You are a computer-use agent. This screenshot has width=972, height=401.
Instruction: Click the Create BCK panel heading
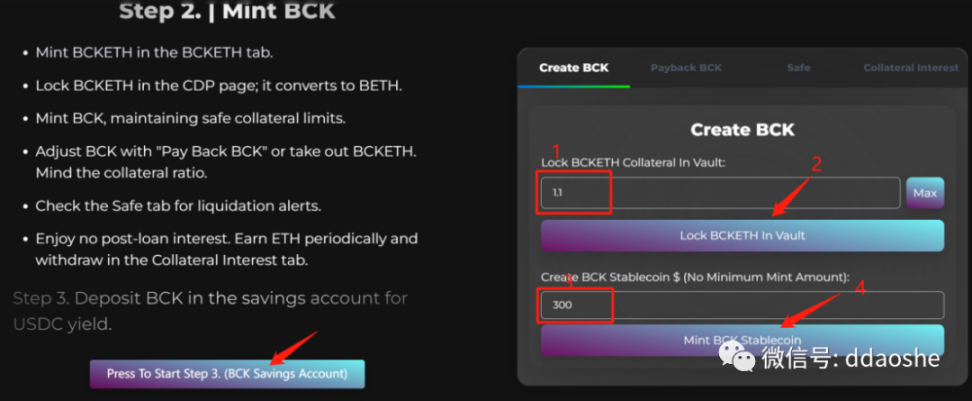coord(742,130)
